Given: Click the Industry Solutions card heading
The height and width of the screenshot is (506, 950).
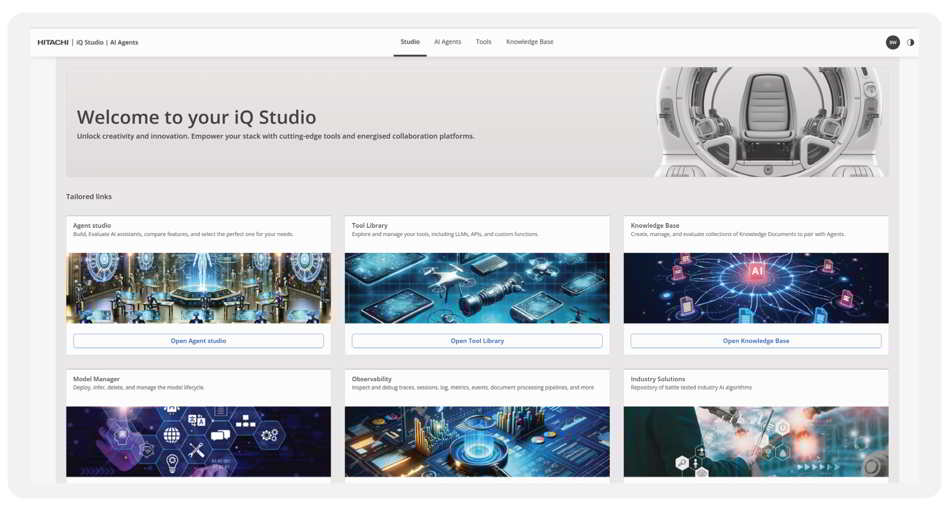Looking at the screenshot, I should tap(658, 379).
